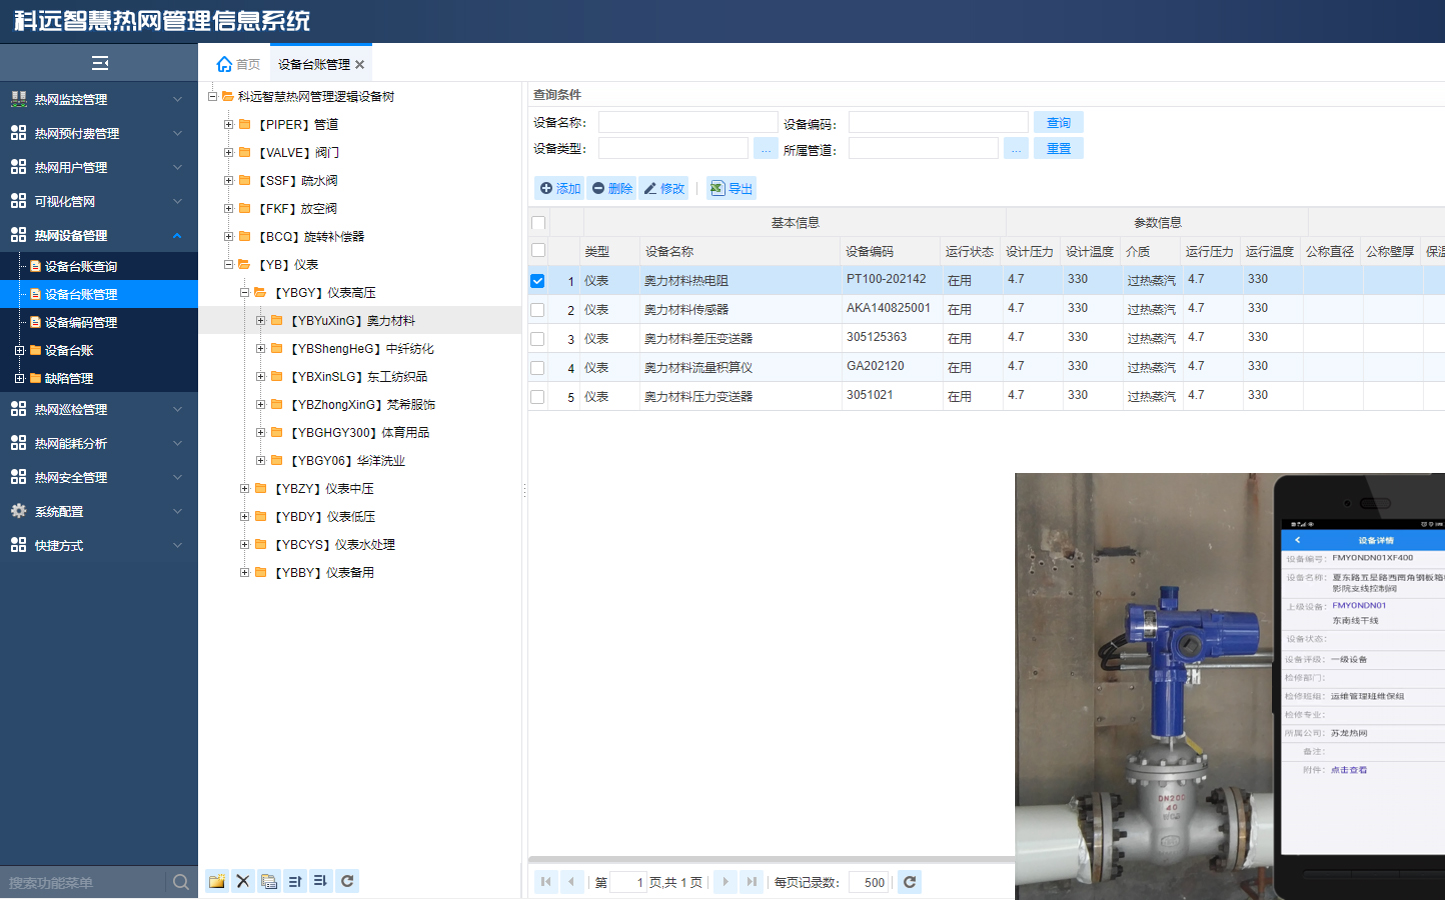Click the refresh icon below the device tree

point(347,881)
